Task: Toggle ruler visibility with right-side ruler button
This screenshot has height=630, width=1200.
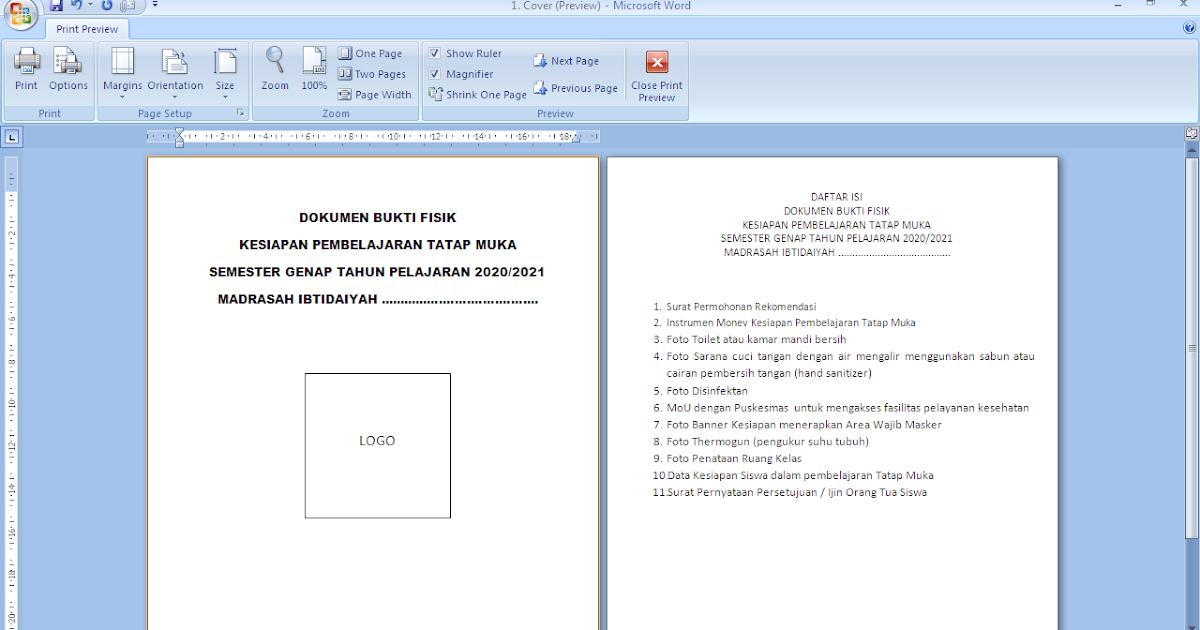Action: 1190,131
